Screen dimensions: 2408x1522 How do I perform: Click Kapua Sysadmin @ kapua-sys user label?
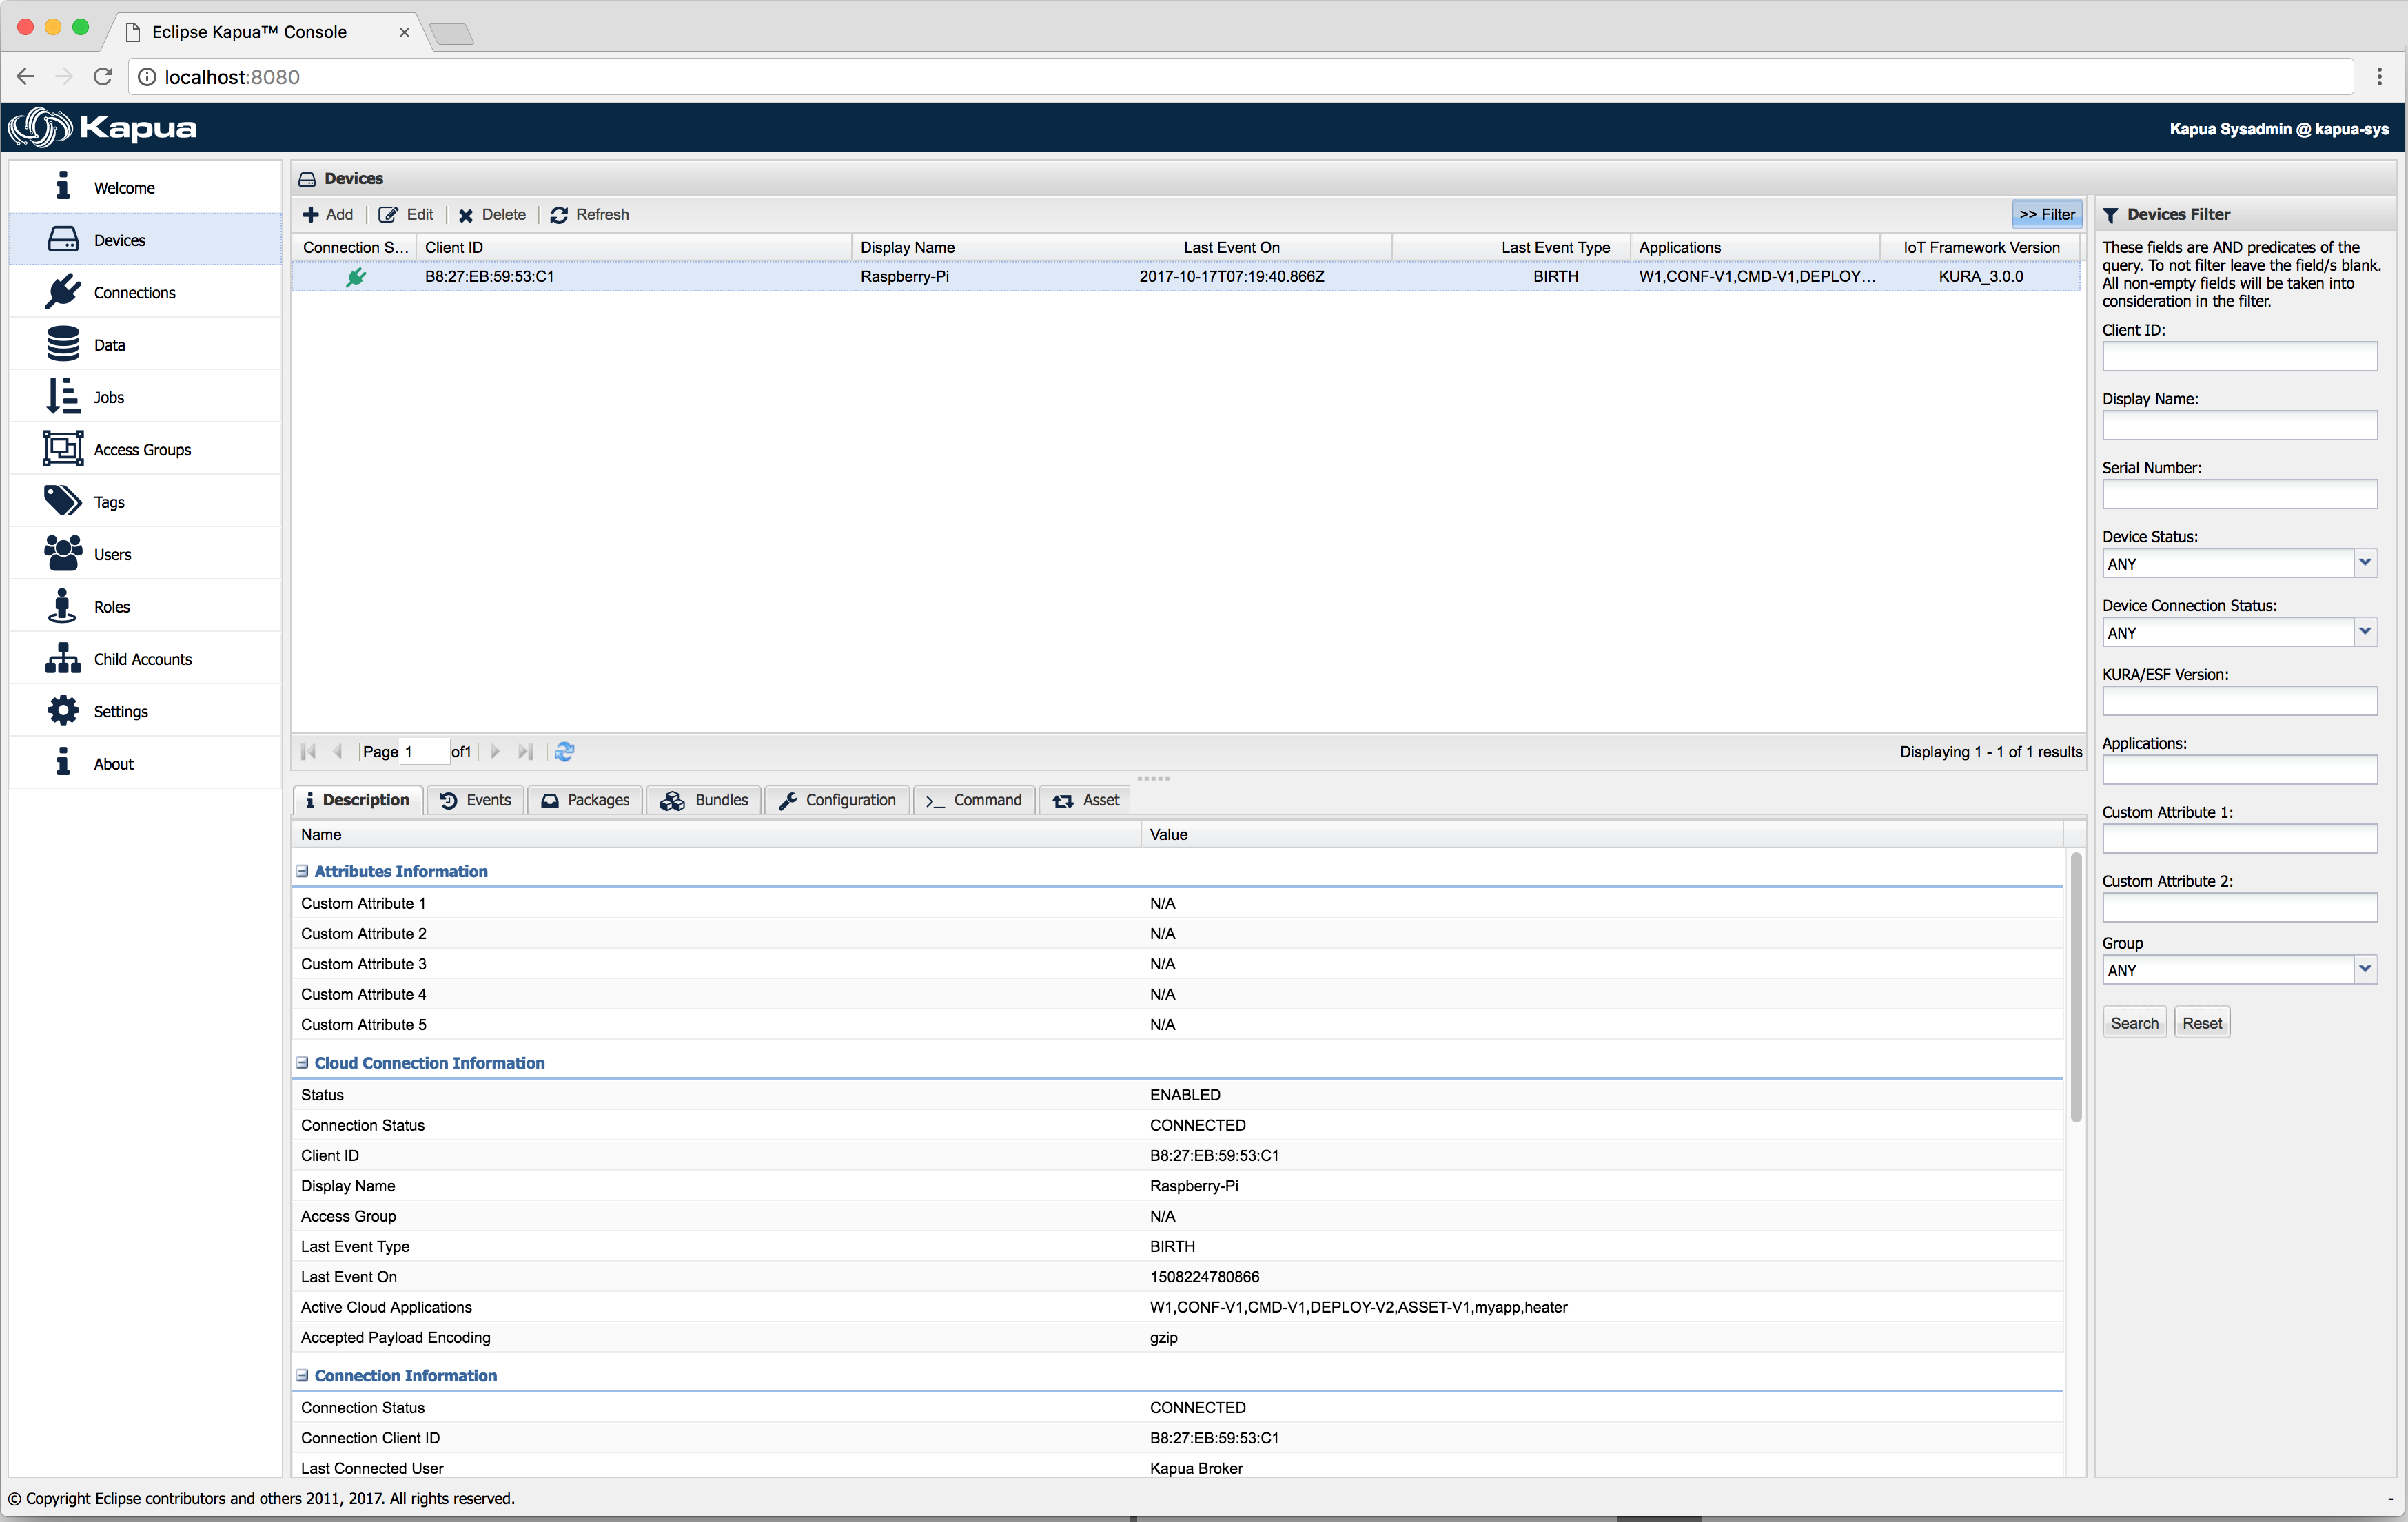[x=2279, y=129]
